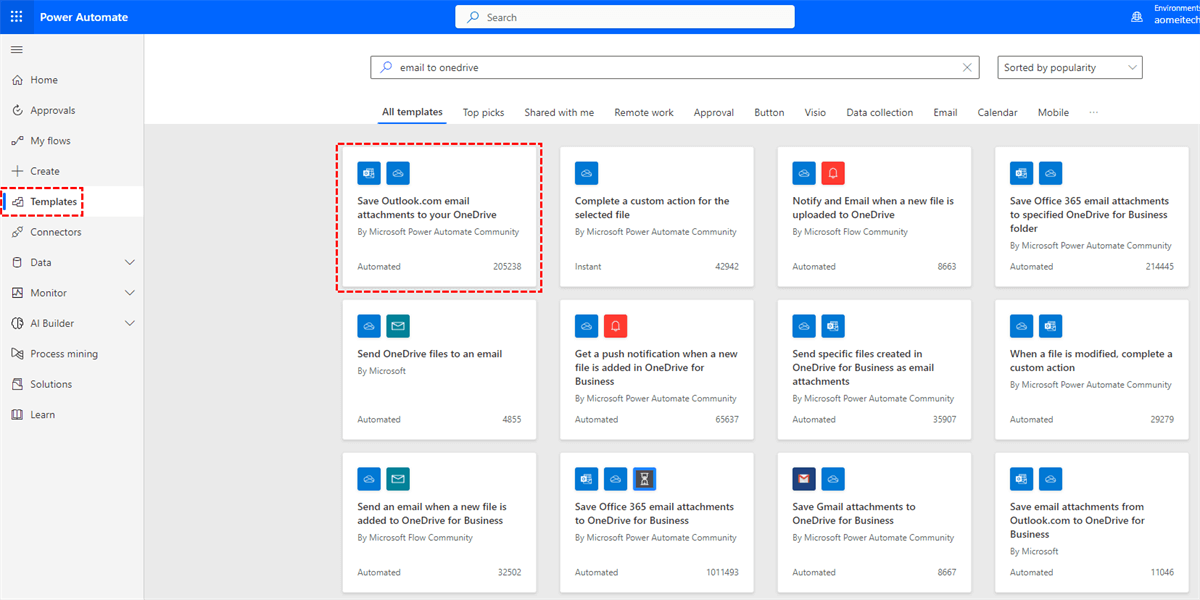Click Outlook icon on 'Send specific files created' card
1200x600 pixels.
pyautogui.click(x=833, y=326)
